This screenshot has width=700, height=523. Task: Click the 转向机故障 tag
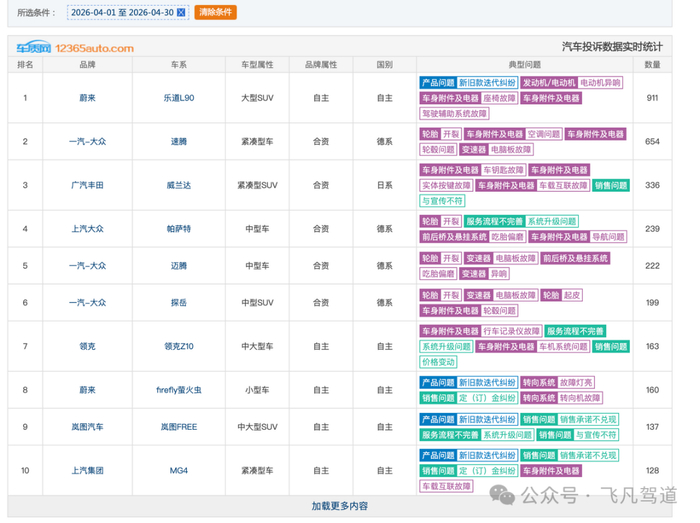[x=580, y=398]
